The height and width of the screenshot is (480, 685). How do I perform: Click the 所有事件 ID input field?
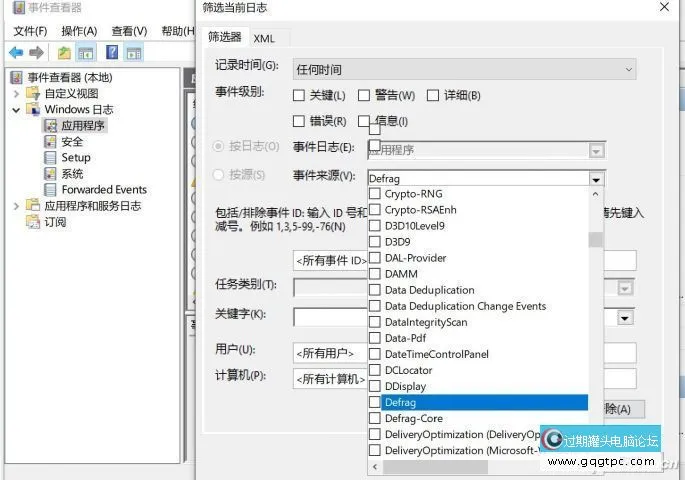[x=330, y=261]
